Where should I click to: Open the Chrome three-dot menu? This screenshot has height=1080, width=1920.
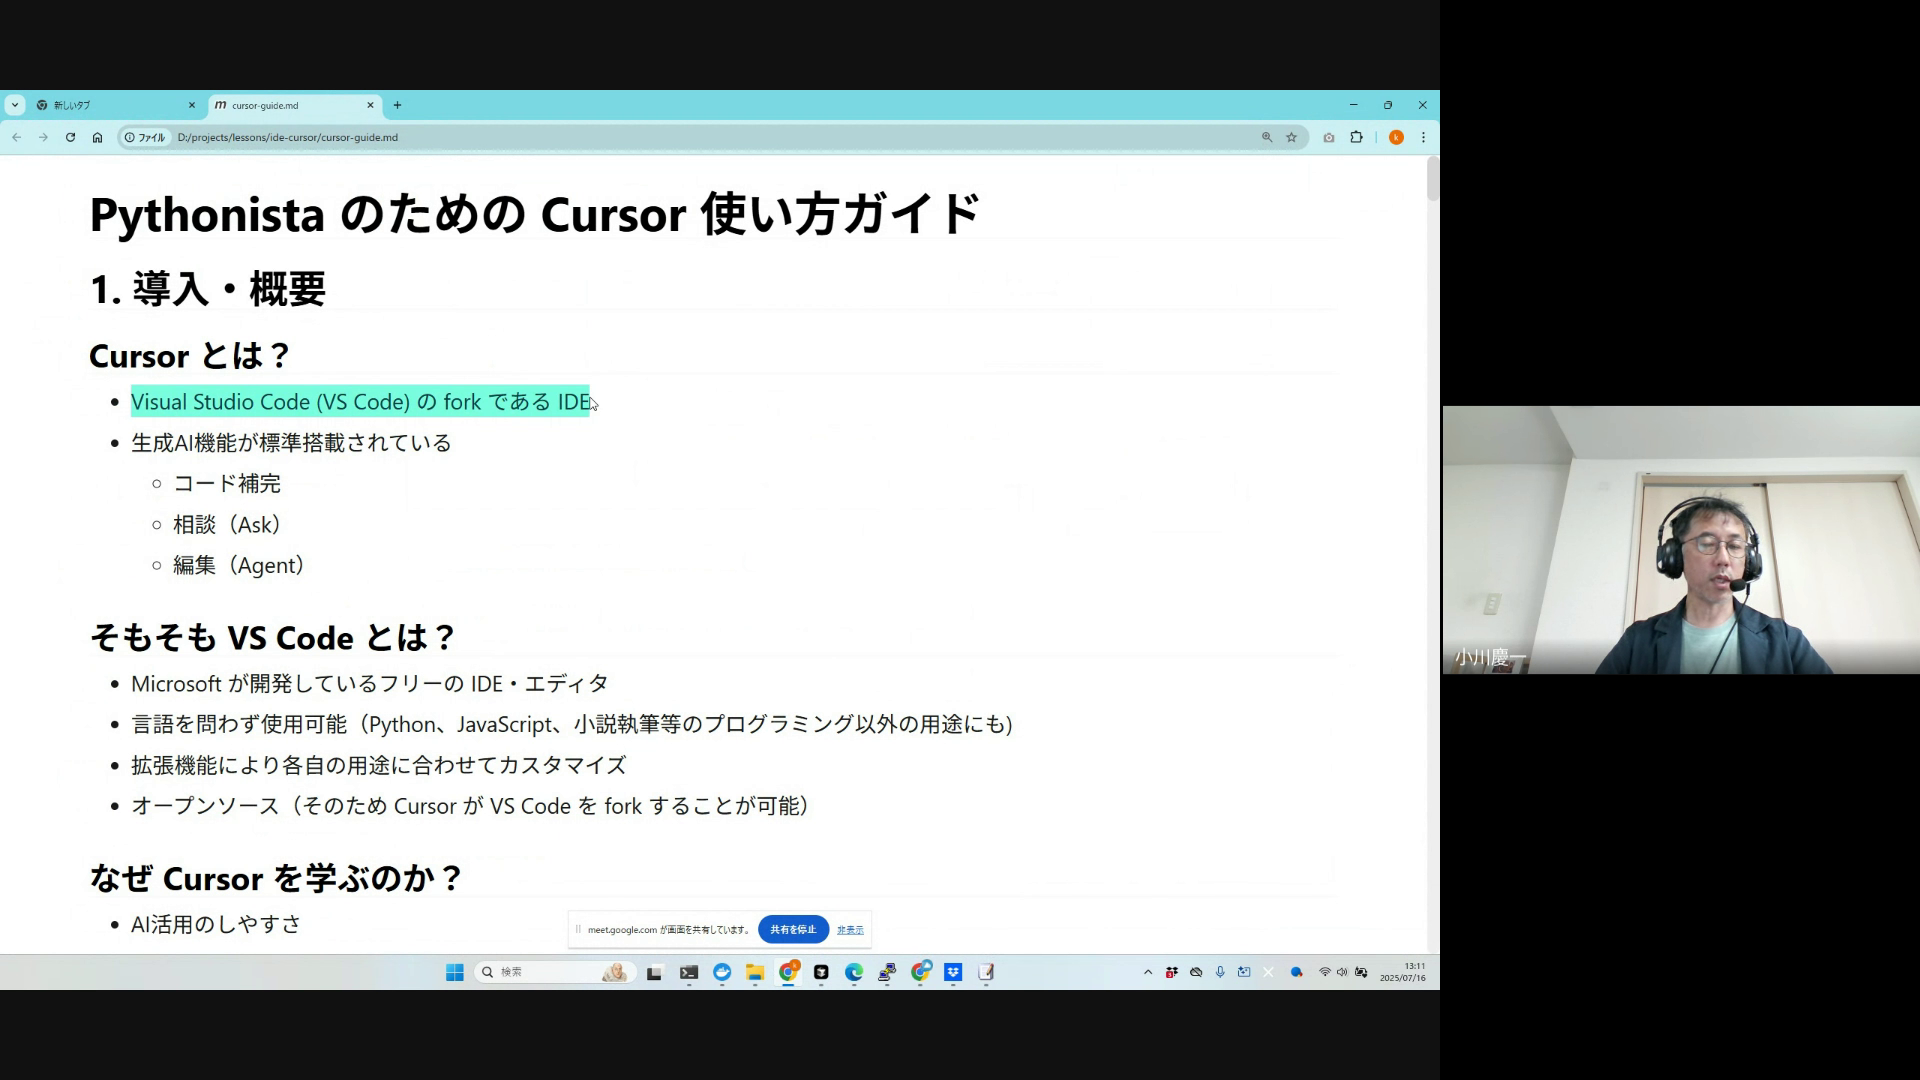click(x=1423, y=137)
